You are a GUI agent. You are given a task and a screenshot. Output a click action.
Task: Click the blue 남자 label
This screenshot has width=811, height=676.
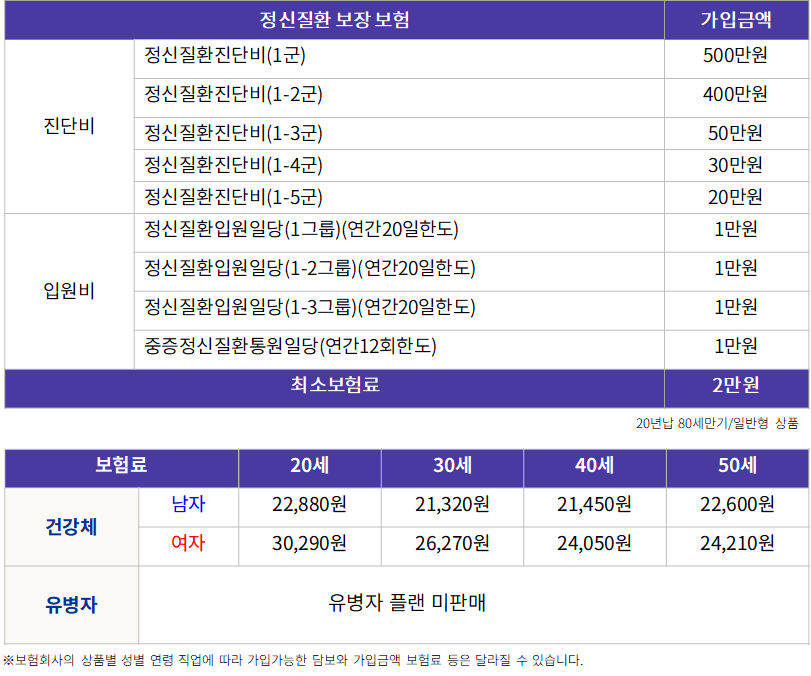(x=188, y=504)
